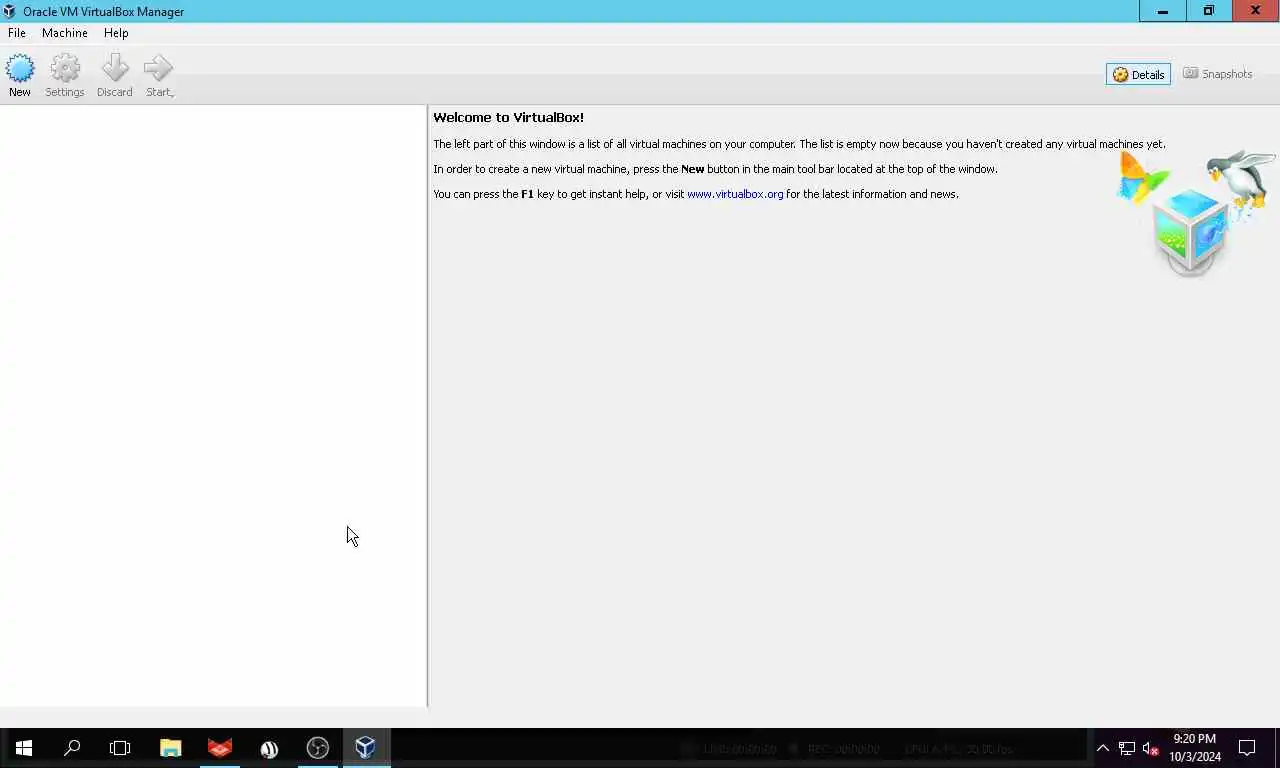Click the VirtualBox title bar icon
This screenshot has width=1280, height=768.
pos(9,11)
